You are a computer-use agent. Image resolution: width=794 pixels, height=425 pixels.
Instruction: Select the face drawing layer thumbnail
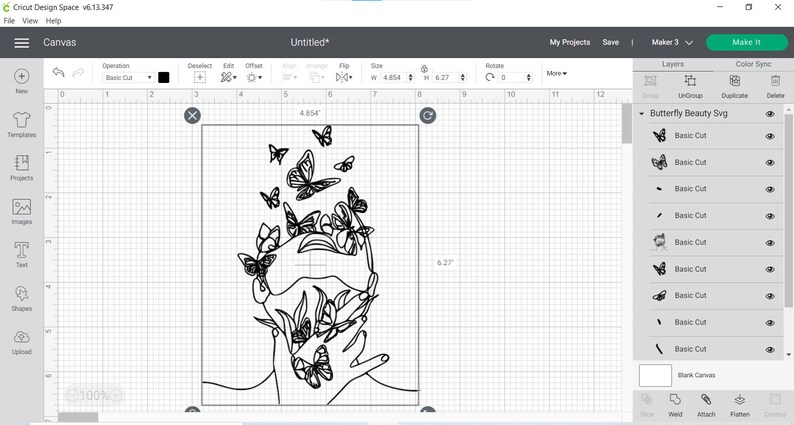click(659, 243)
